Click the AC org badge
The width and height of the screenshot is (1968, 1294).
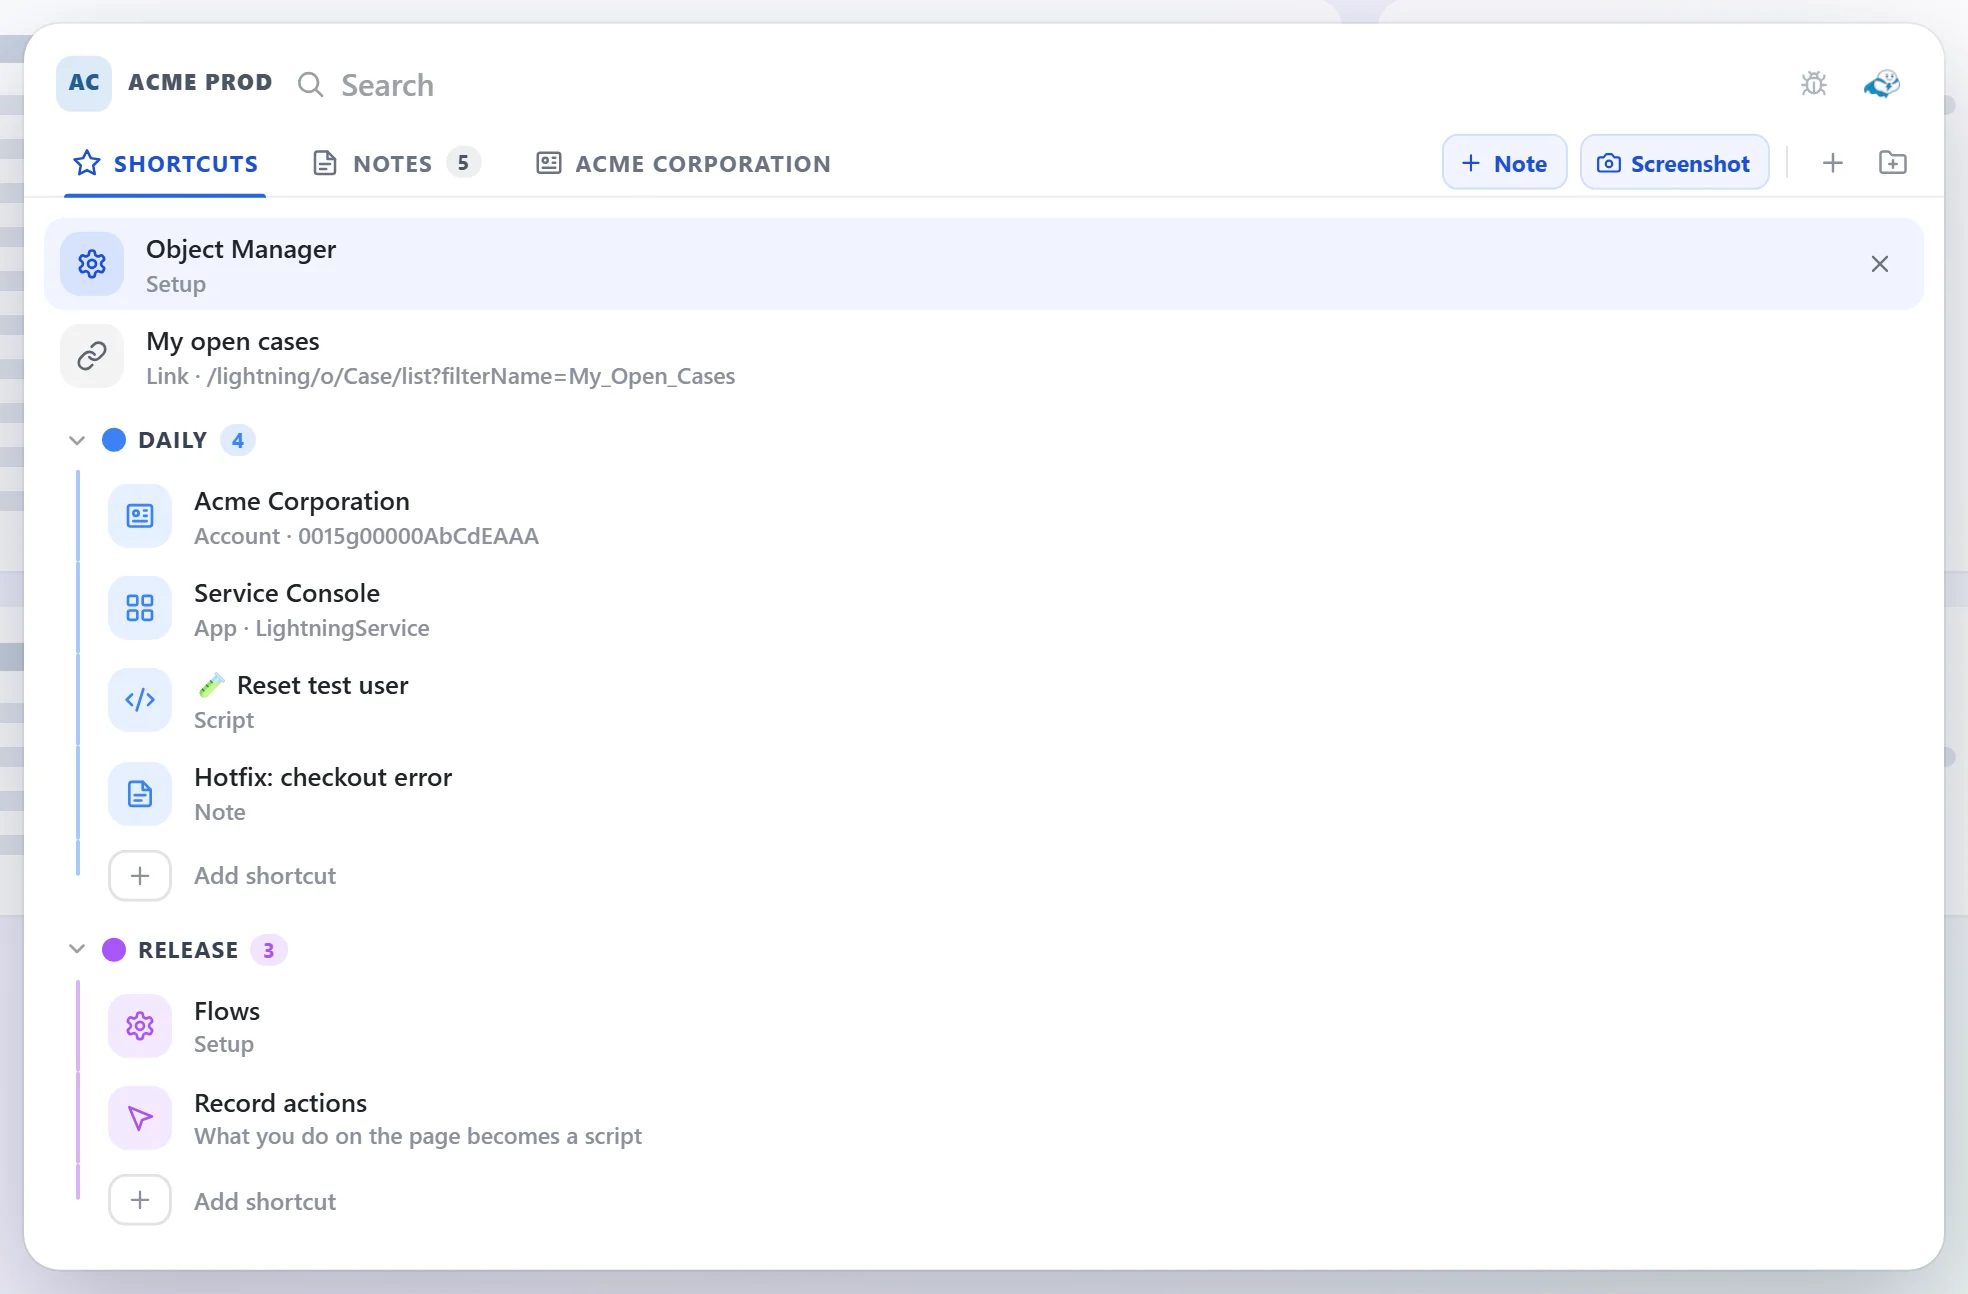point(84,83)
